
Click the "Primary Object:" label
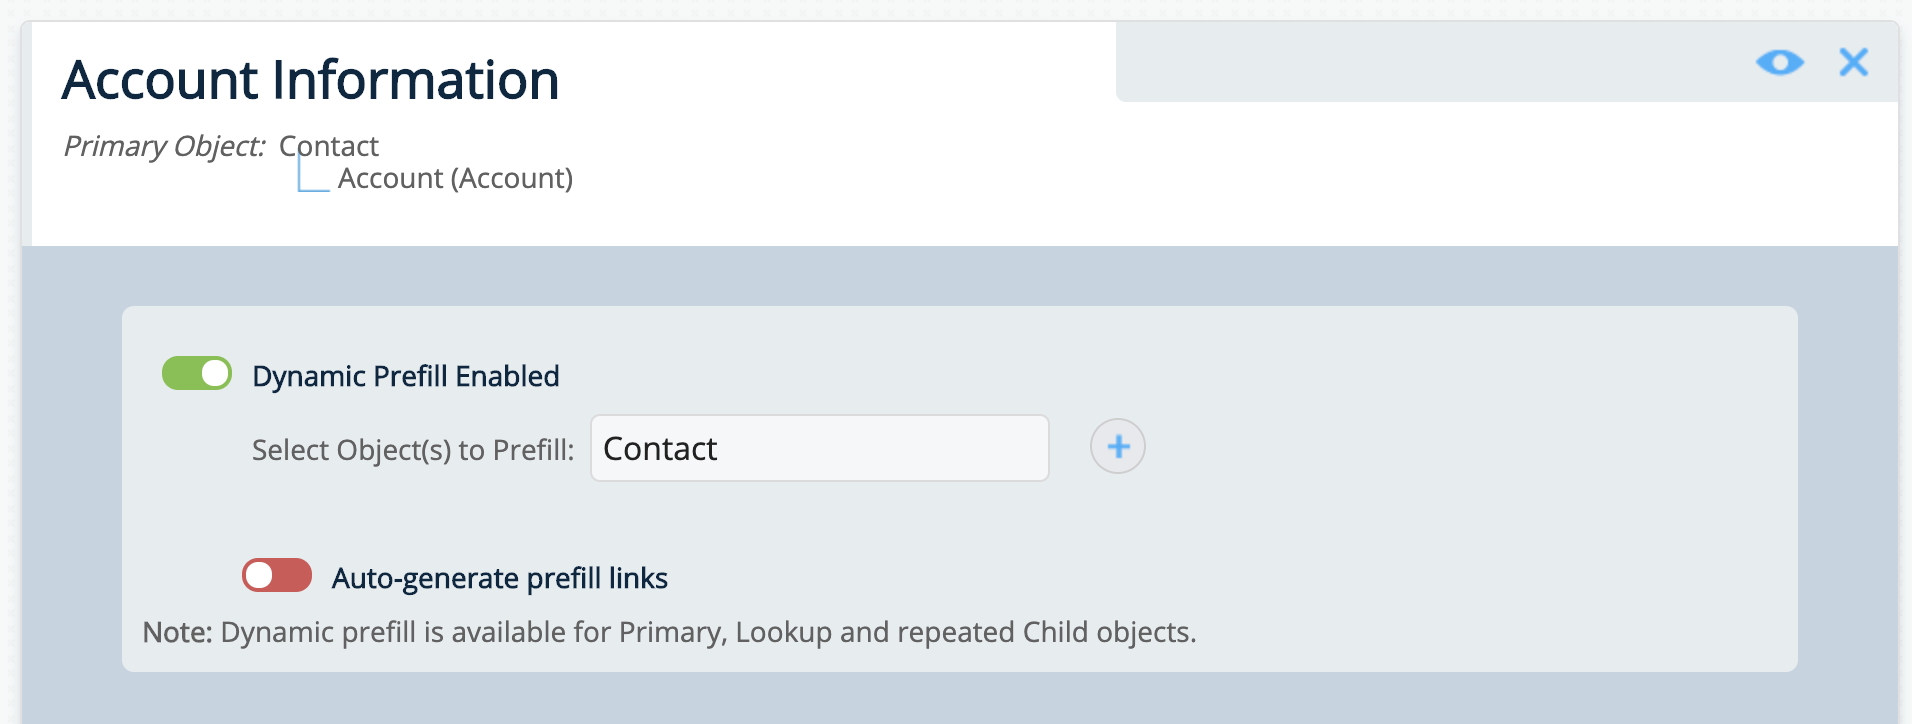(x=164, y=146)
